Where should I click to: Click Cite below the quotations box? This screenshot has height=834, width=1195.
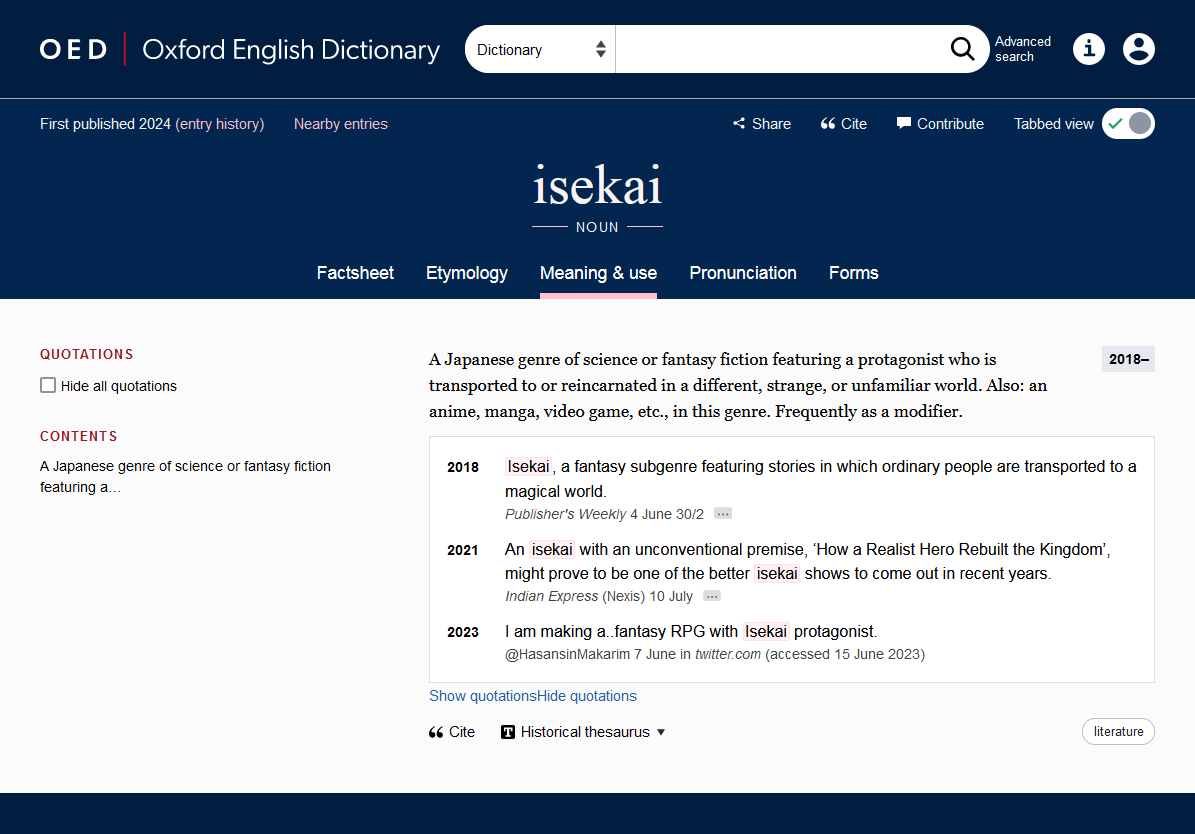pyautogui.click(x=452, y=732)
